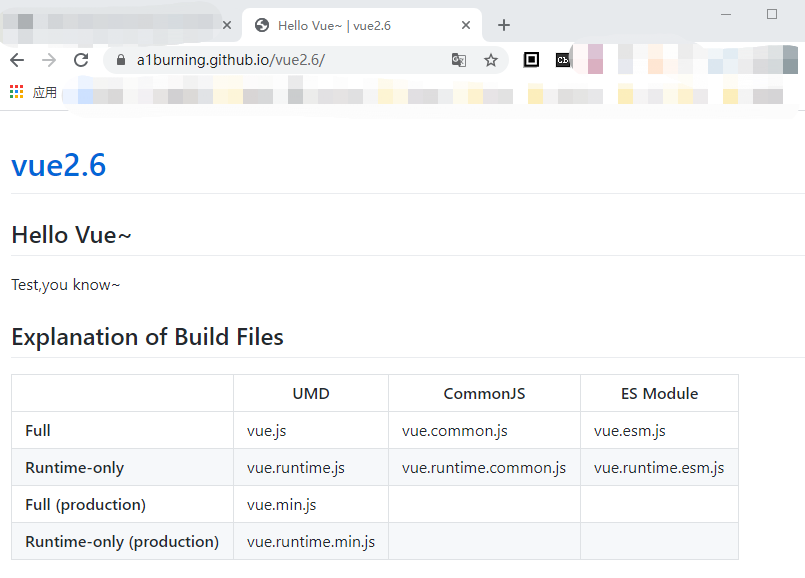Click the UMD column header

[311, 394]
